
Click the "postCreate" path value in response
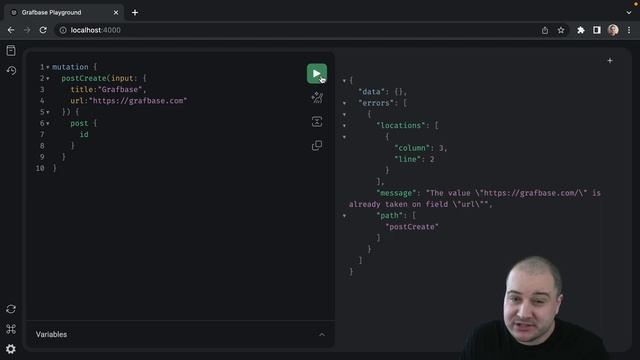[x=412, y=227]
